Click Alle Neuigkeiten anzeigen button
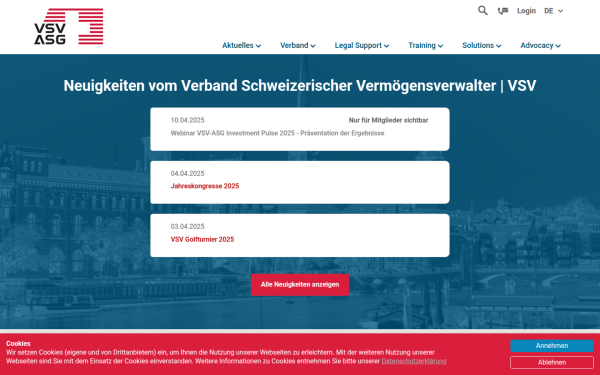 click(x=300, y=285)
